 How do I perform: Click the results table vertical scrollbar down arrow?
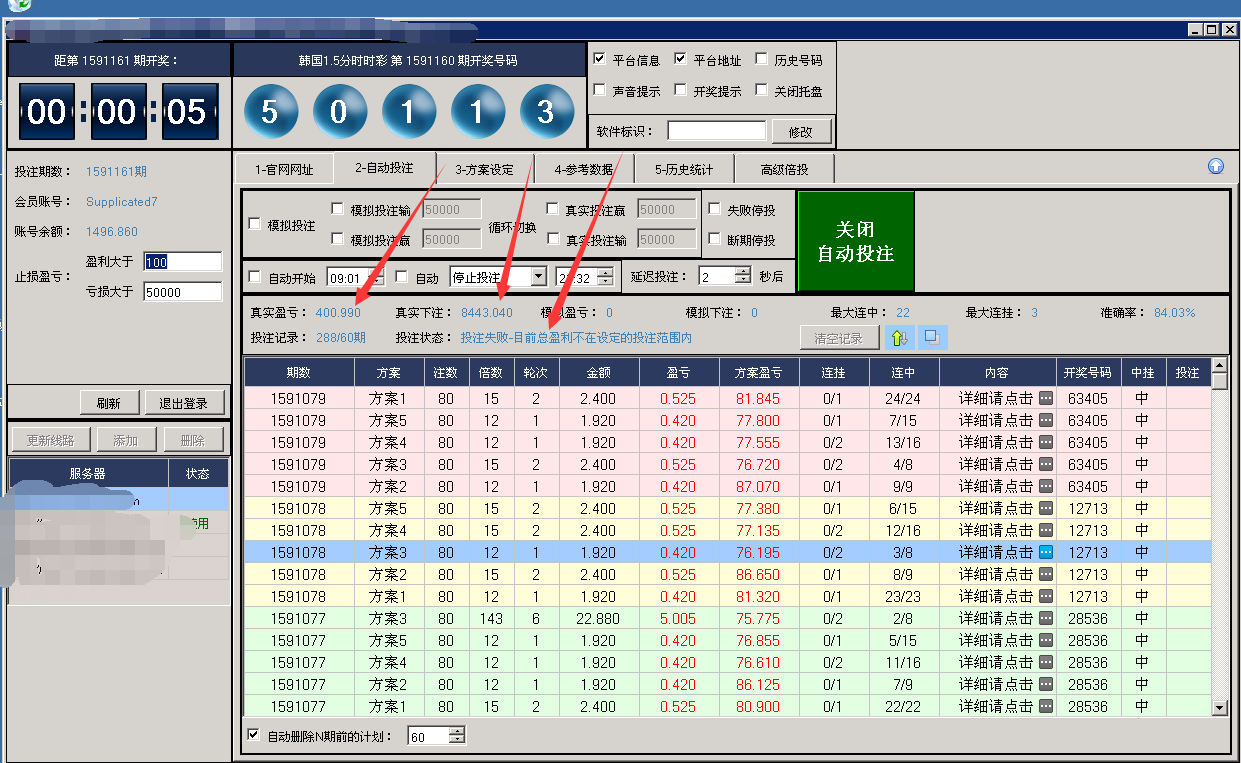click(x=1219, y=708)
